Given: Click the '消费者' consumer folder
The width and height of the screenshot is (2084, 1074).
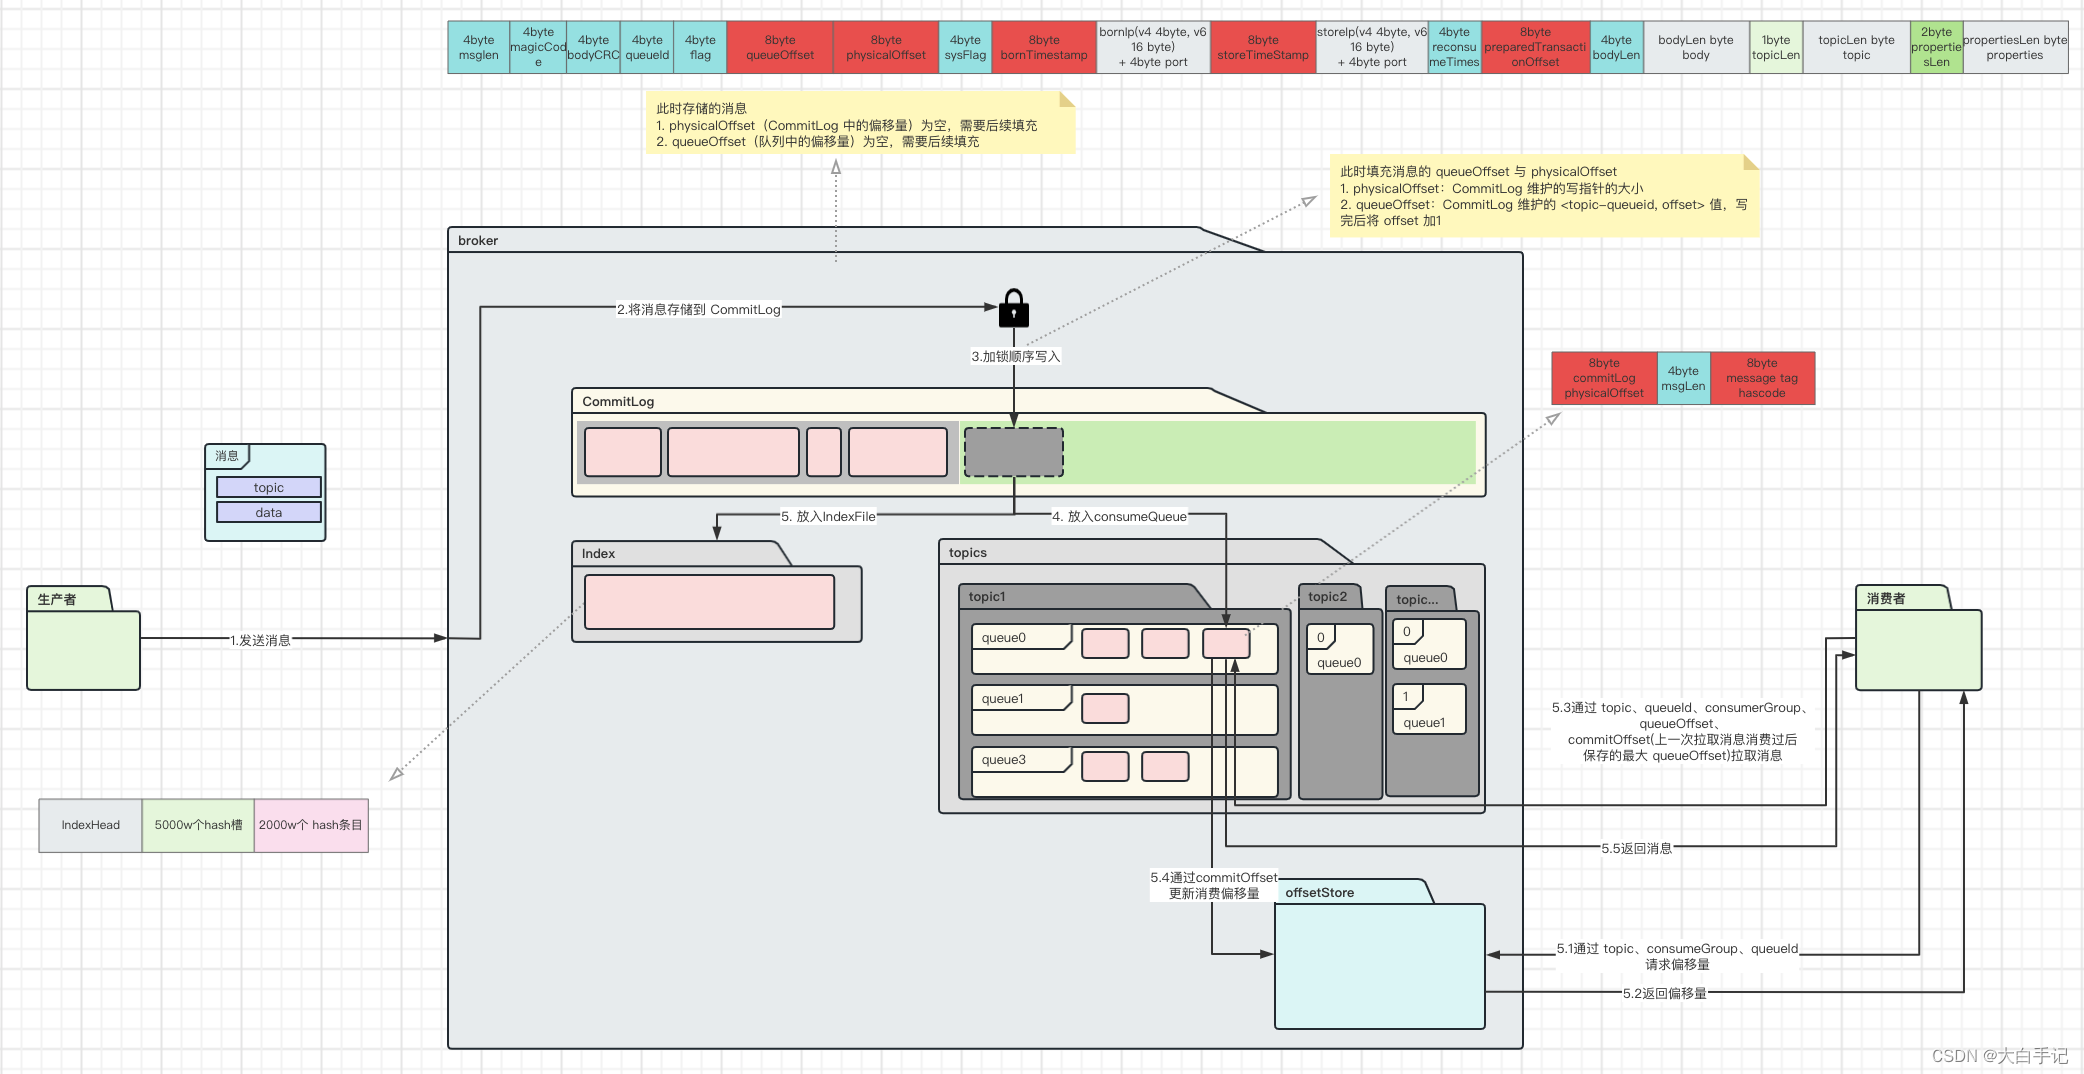Looking at the screenshot, I should pyautogui.click(x=1918, y=638).
